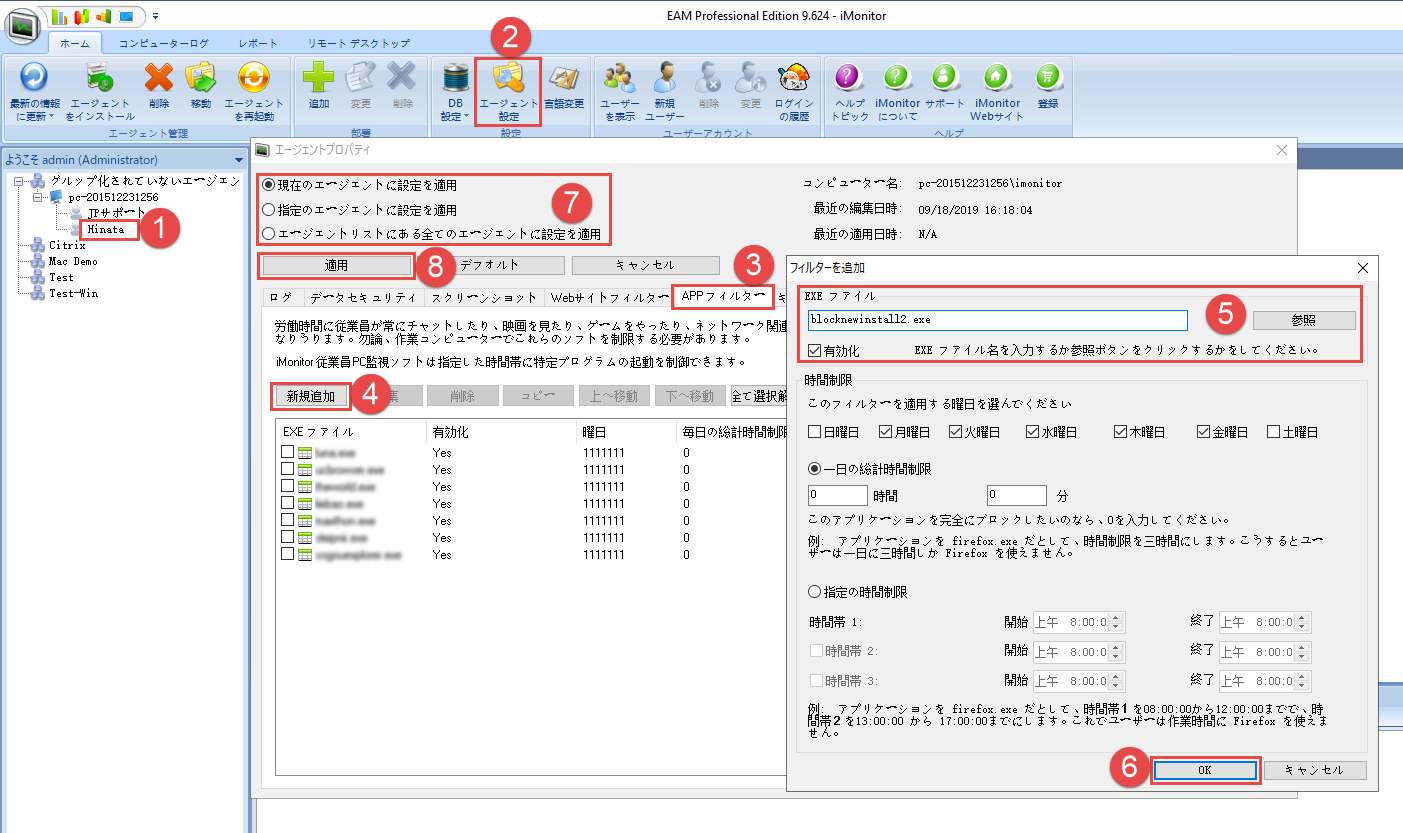Uncheck the 木曜日 checkbox
Image resolution: width=1403 pixels, height=833 pixels.
pyautogui.click(x=1120, y=432)
